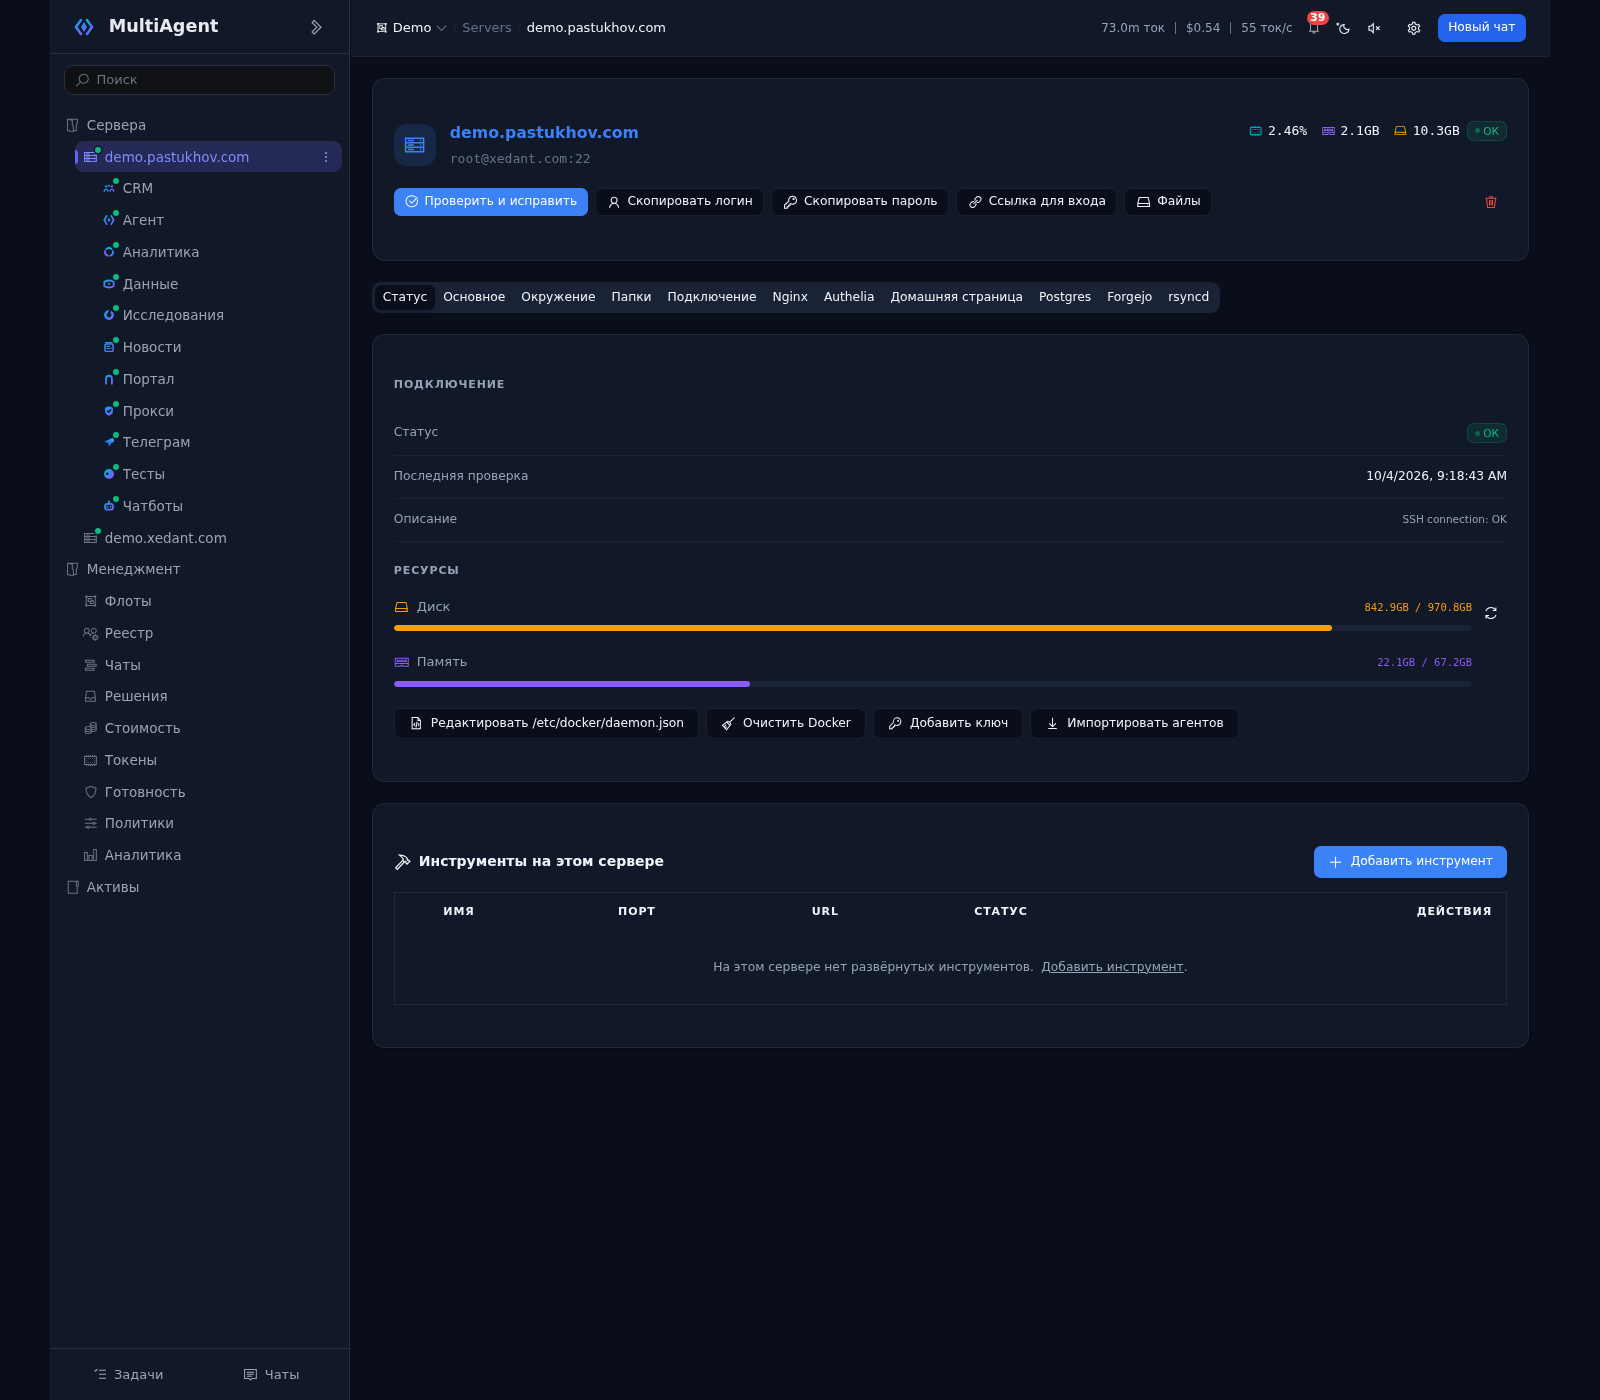Follow the Добавить инструмент link in empty table
The width and height of the screenshot is (1600, 1400).
[1112, 967]
